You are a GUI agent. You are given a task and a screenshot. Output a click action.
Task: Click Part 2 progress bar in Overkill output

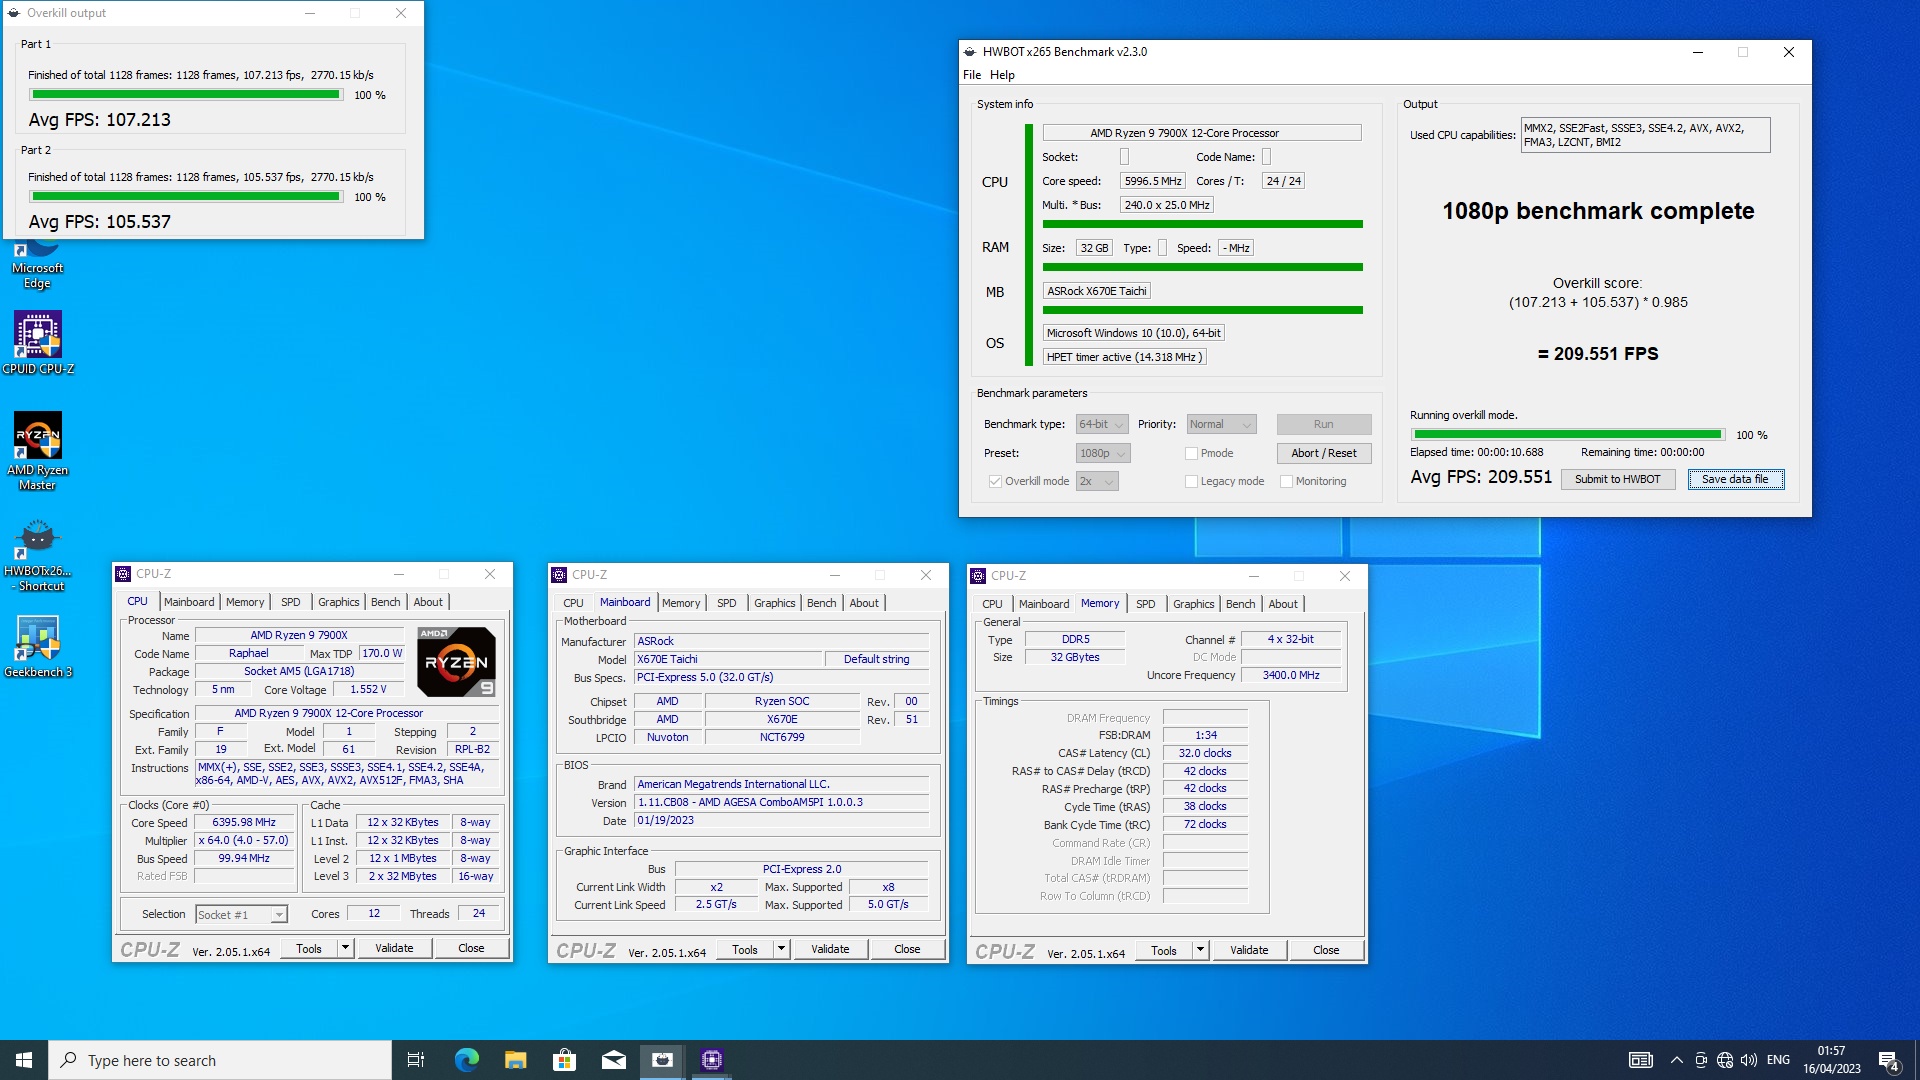point(186,197)
